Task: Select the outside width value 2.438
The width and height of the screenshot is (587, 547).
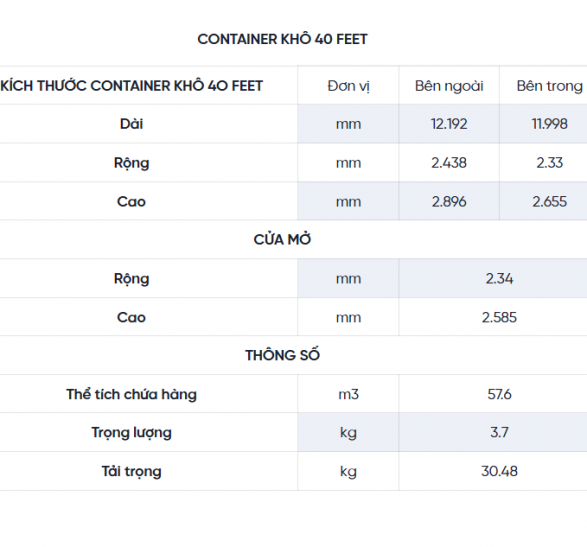Action: coord(449,163)
